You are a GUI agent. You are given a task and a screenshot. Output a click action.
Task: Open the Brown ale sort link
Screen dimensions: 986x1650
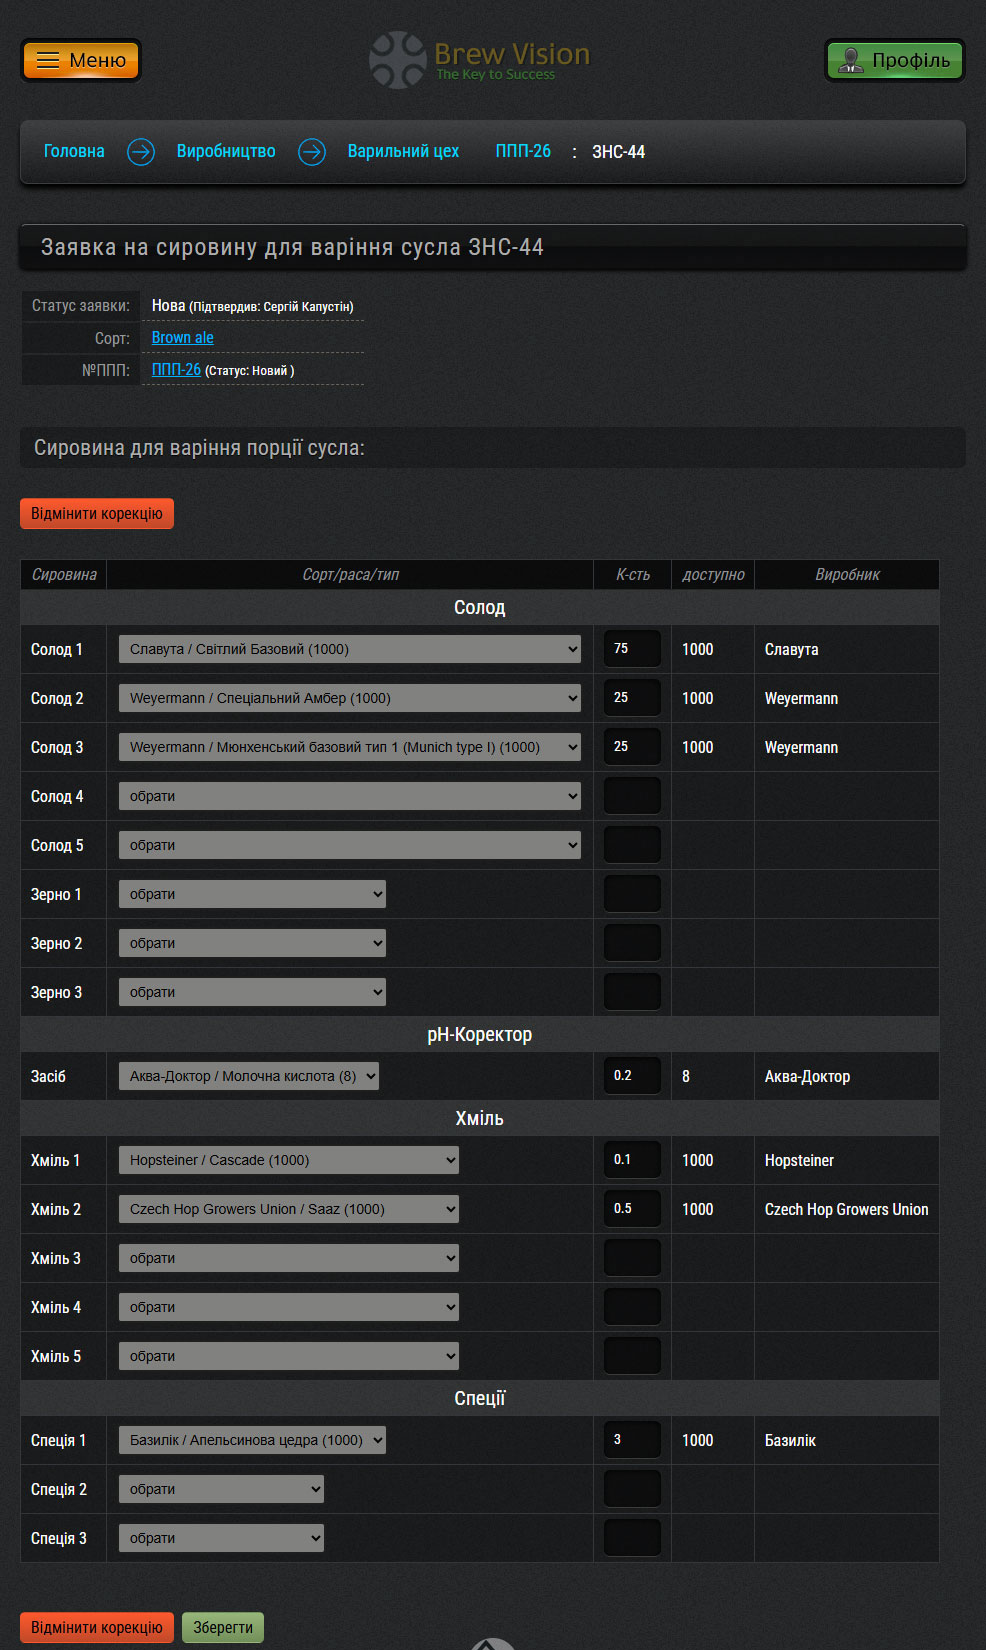[x=182, y=338]
